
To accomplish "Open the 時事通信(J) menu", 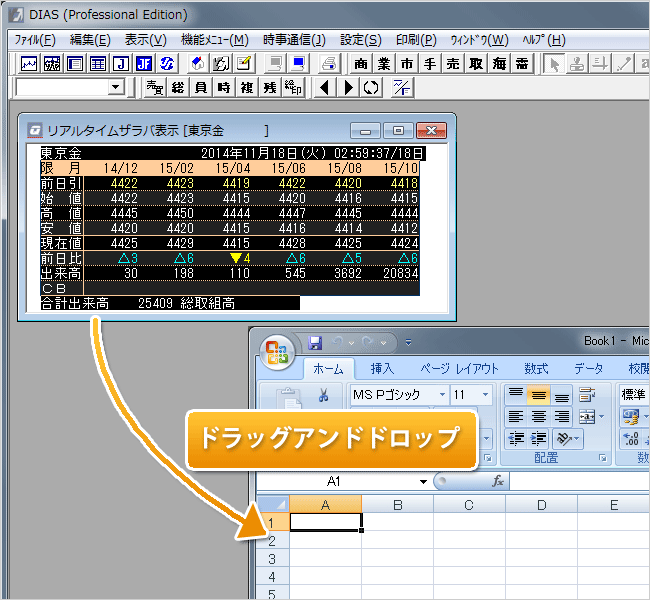I will [294, 40].
